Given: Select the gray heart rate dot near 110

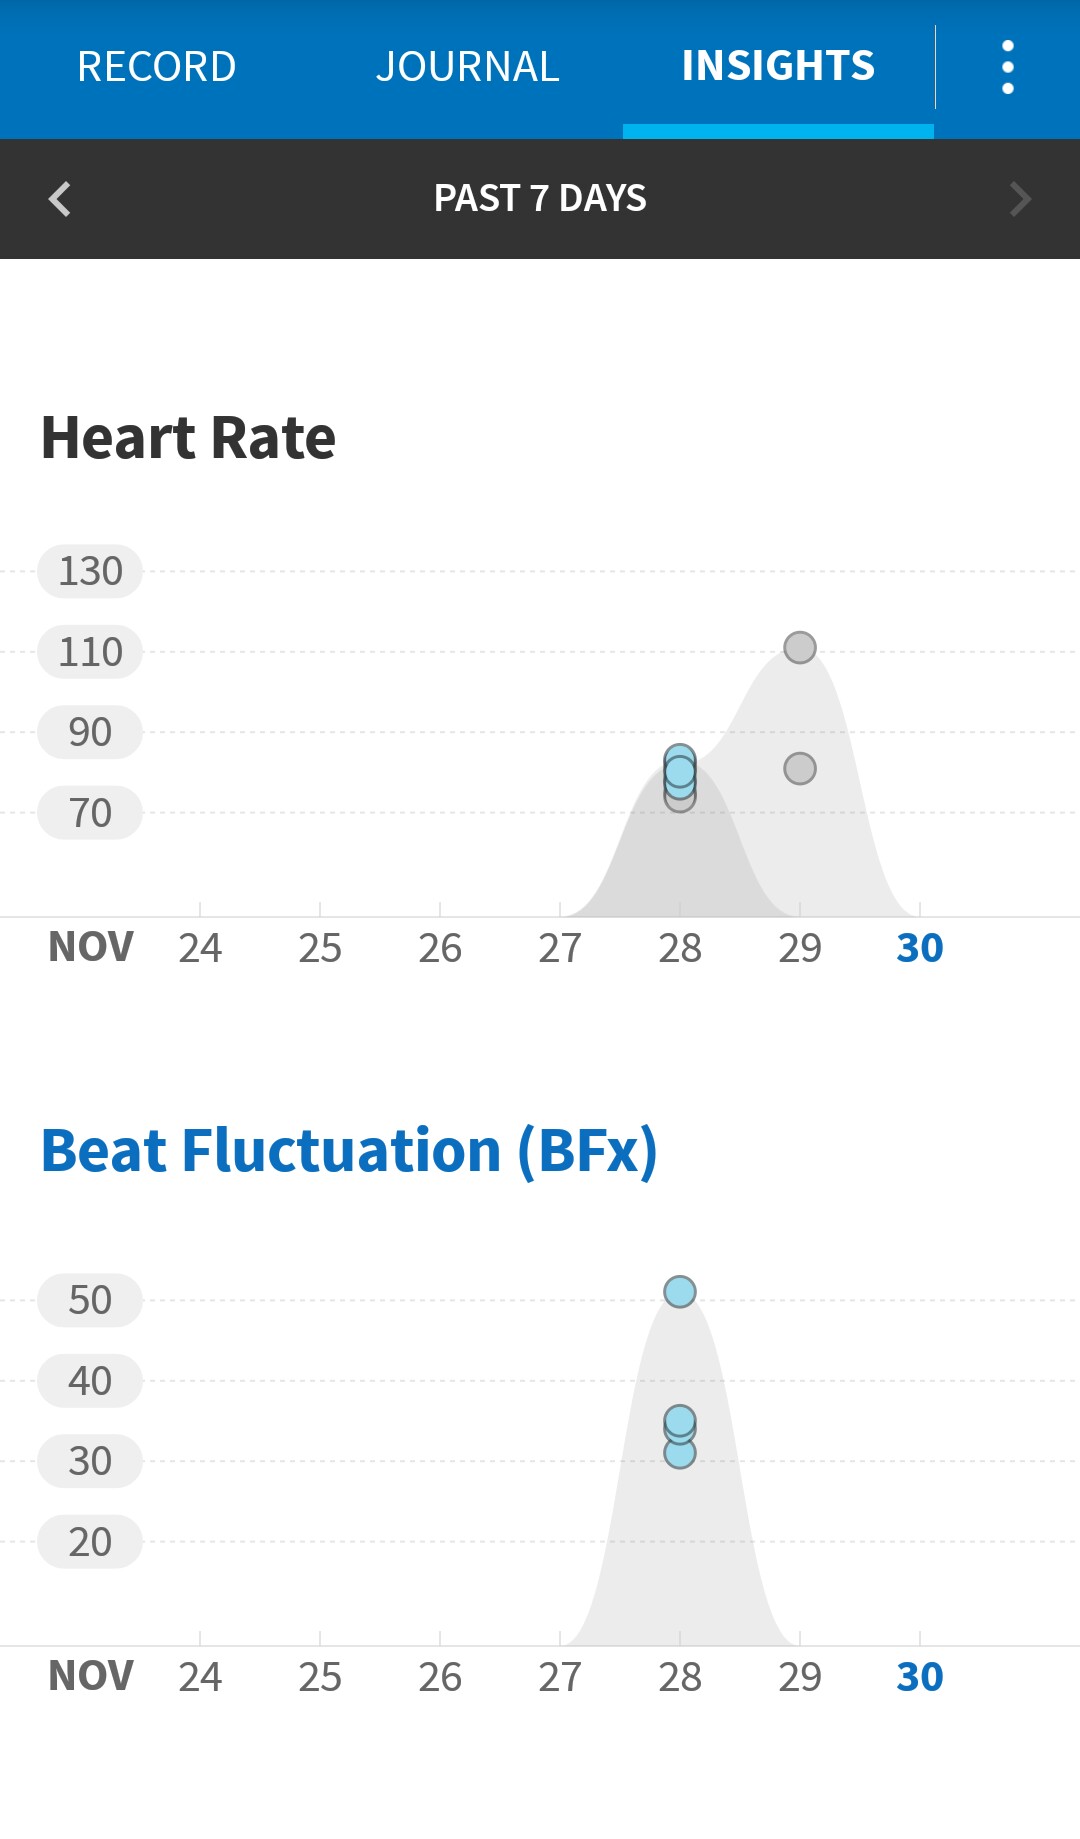Looking at the screenshot, I should pyautogui.click(x=799, y=648).
